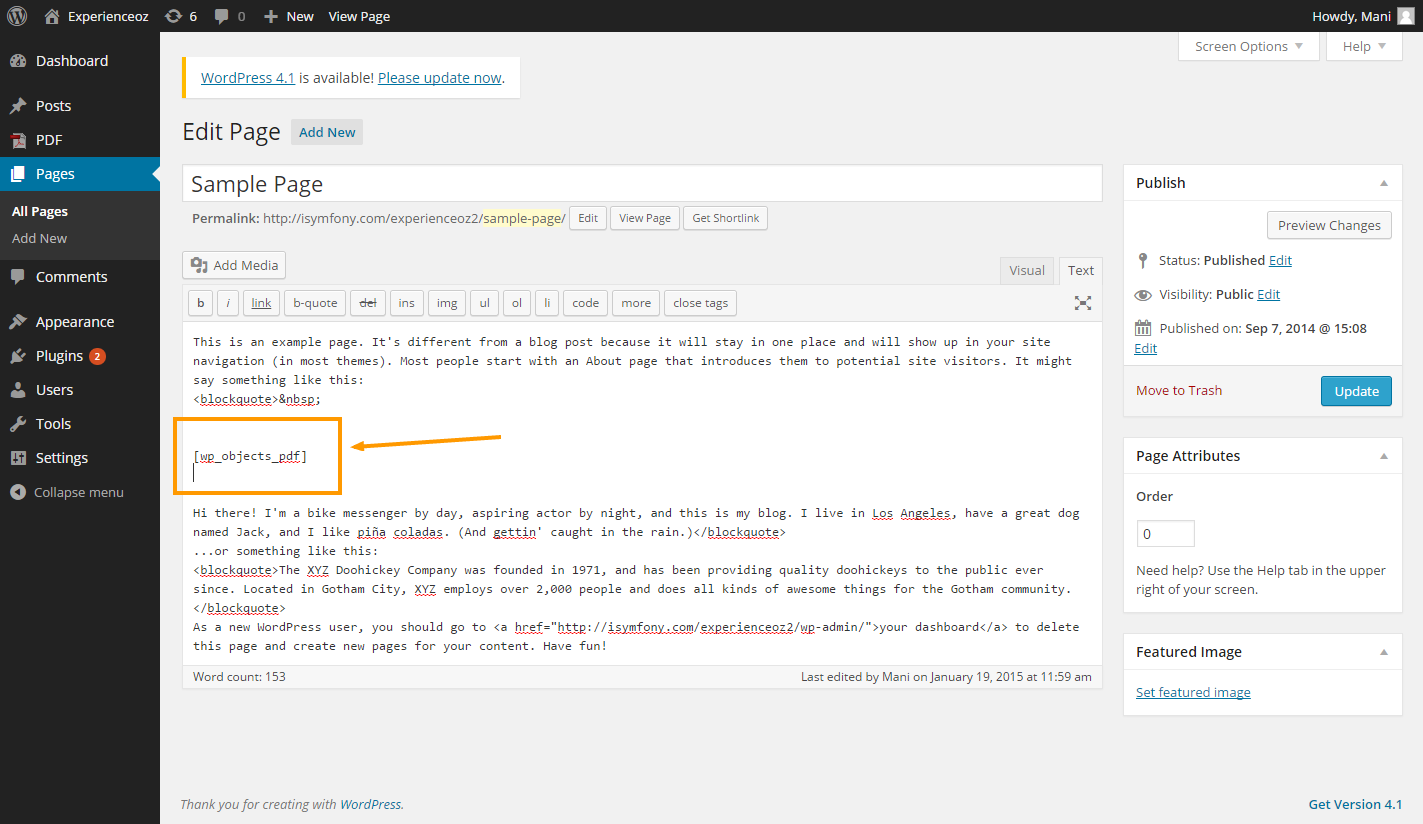Click the Preview Changes button
1423x824 pixels.
(x=1329, y=225)
